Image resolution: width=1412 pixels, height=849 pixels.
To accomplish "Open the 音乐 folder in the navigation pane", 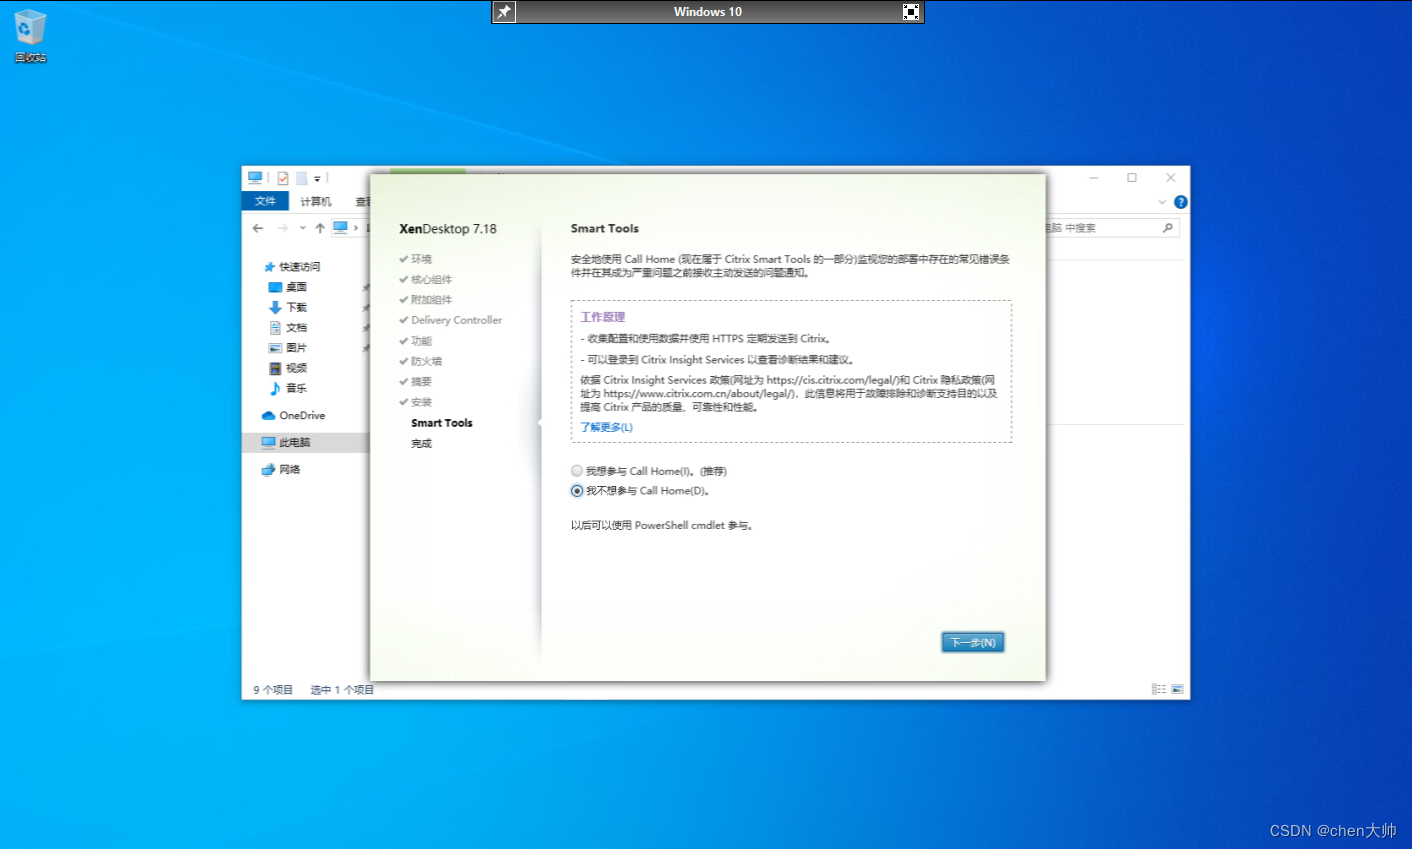I will 296,388.
